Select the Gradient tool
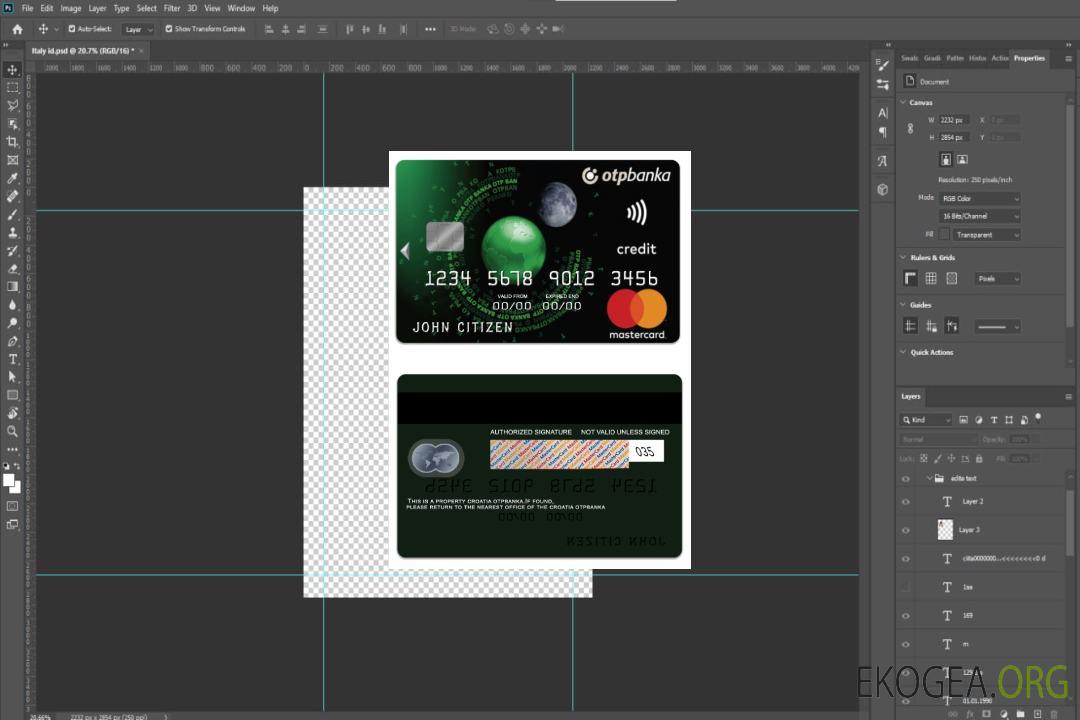 point(12,287)
